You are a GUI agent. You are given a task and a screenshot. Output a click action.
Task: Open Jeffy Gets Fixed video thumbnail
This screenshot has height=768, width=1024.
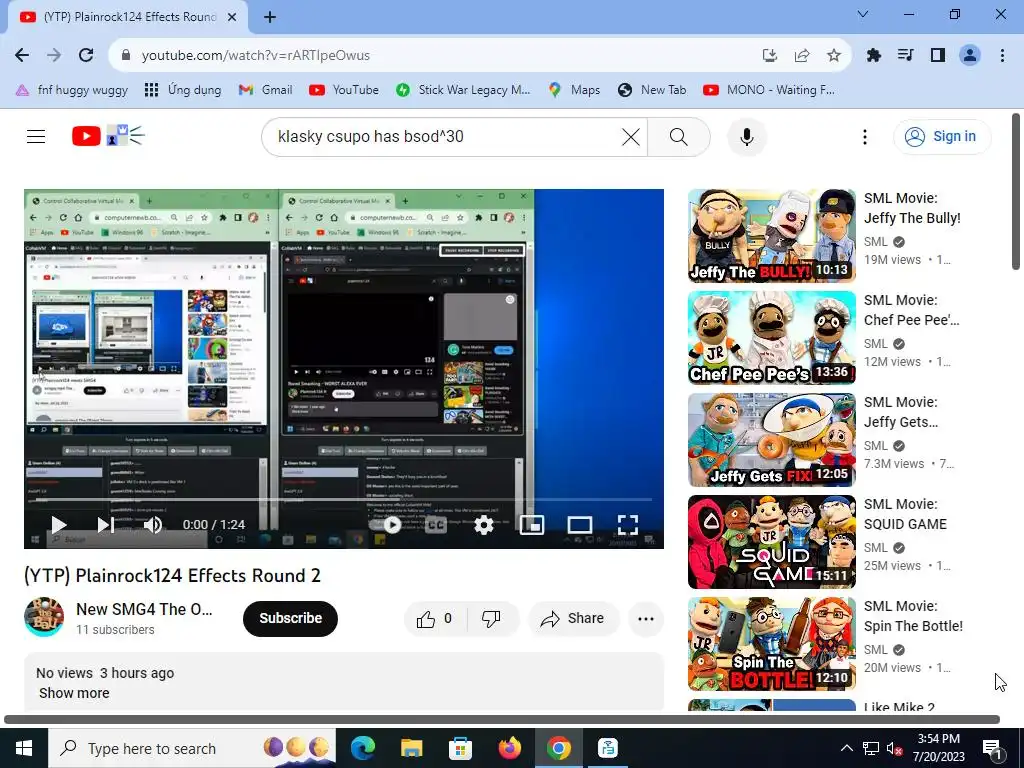[x=771, y=440]
